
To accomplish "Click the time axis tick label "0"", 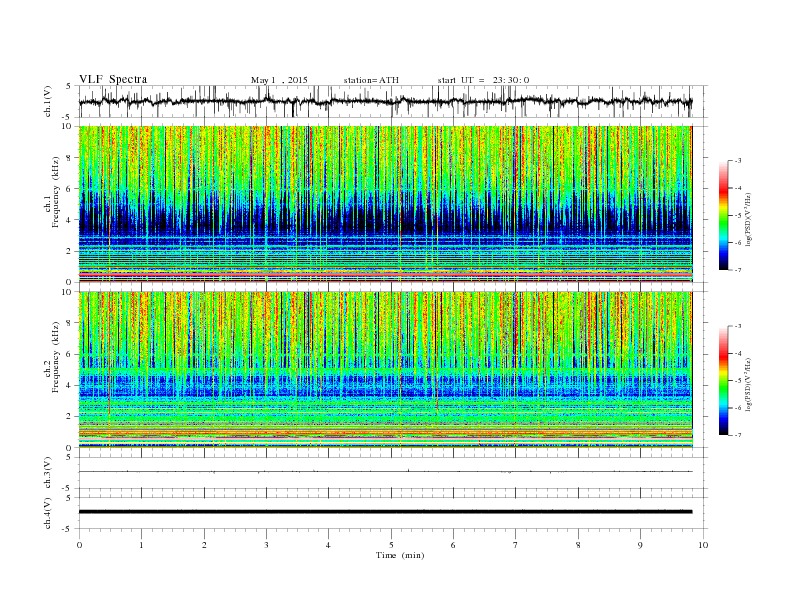I will coord(79,545).
